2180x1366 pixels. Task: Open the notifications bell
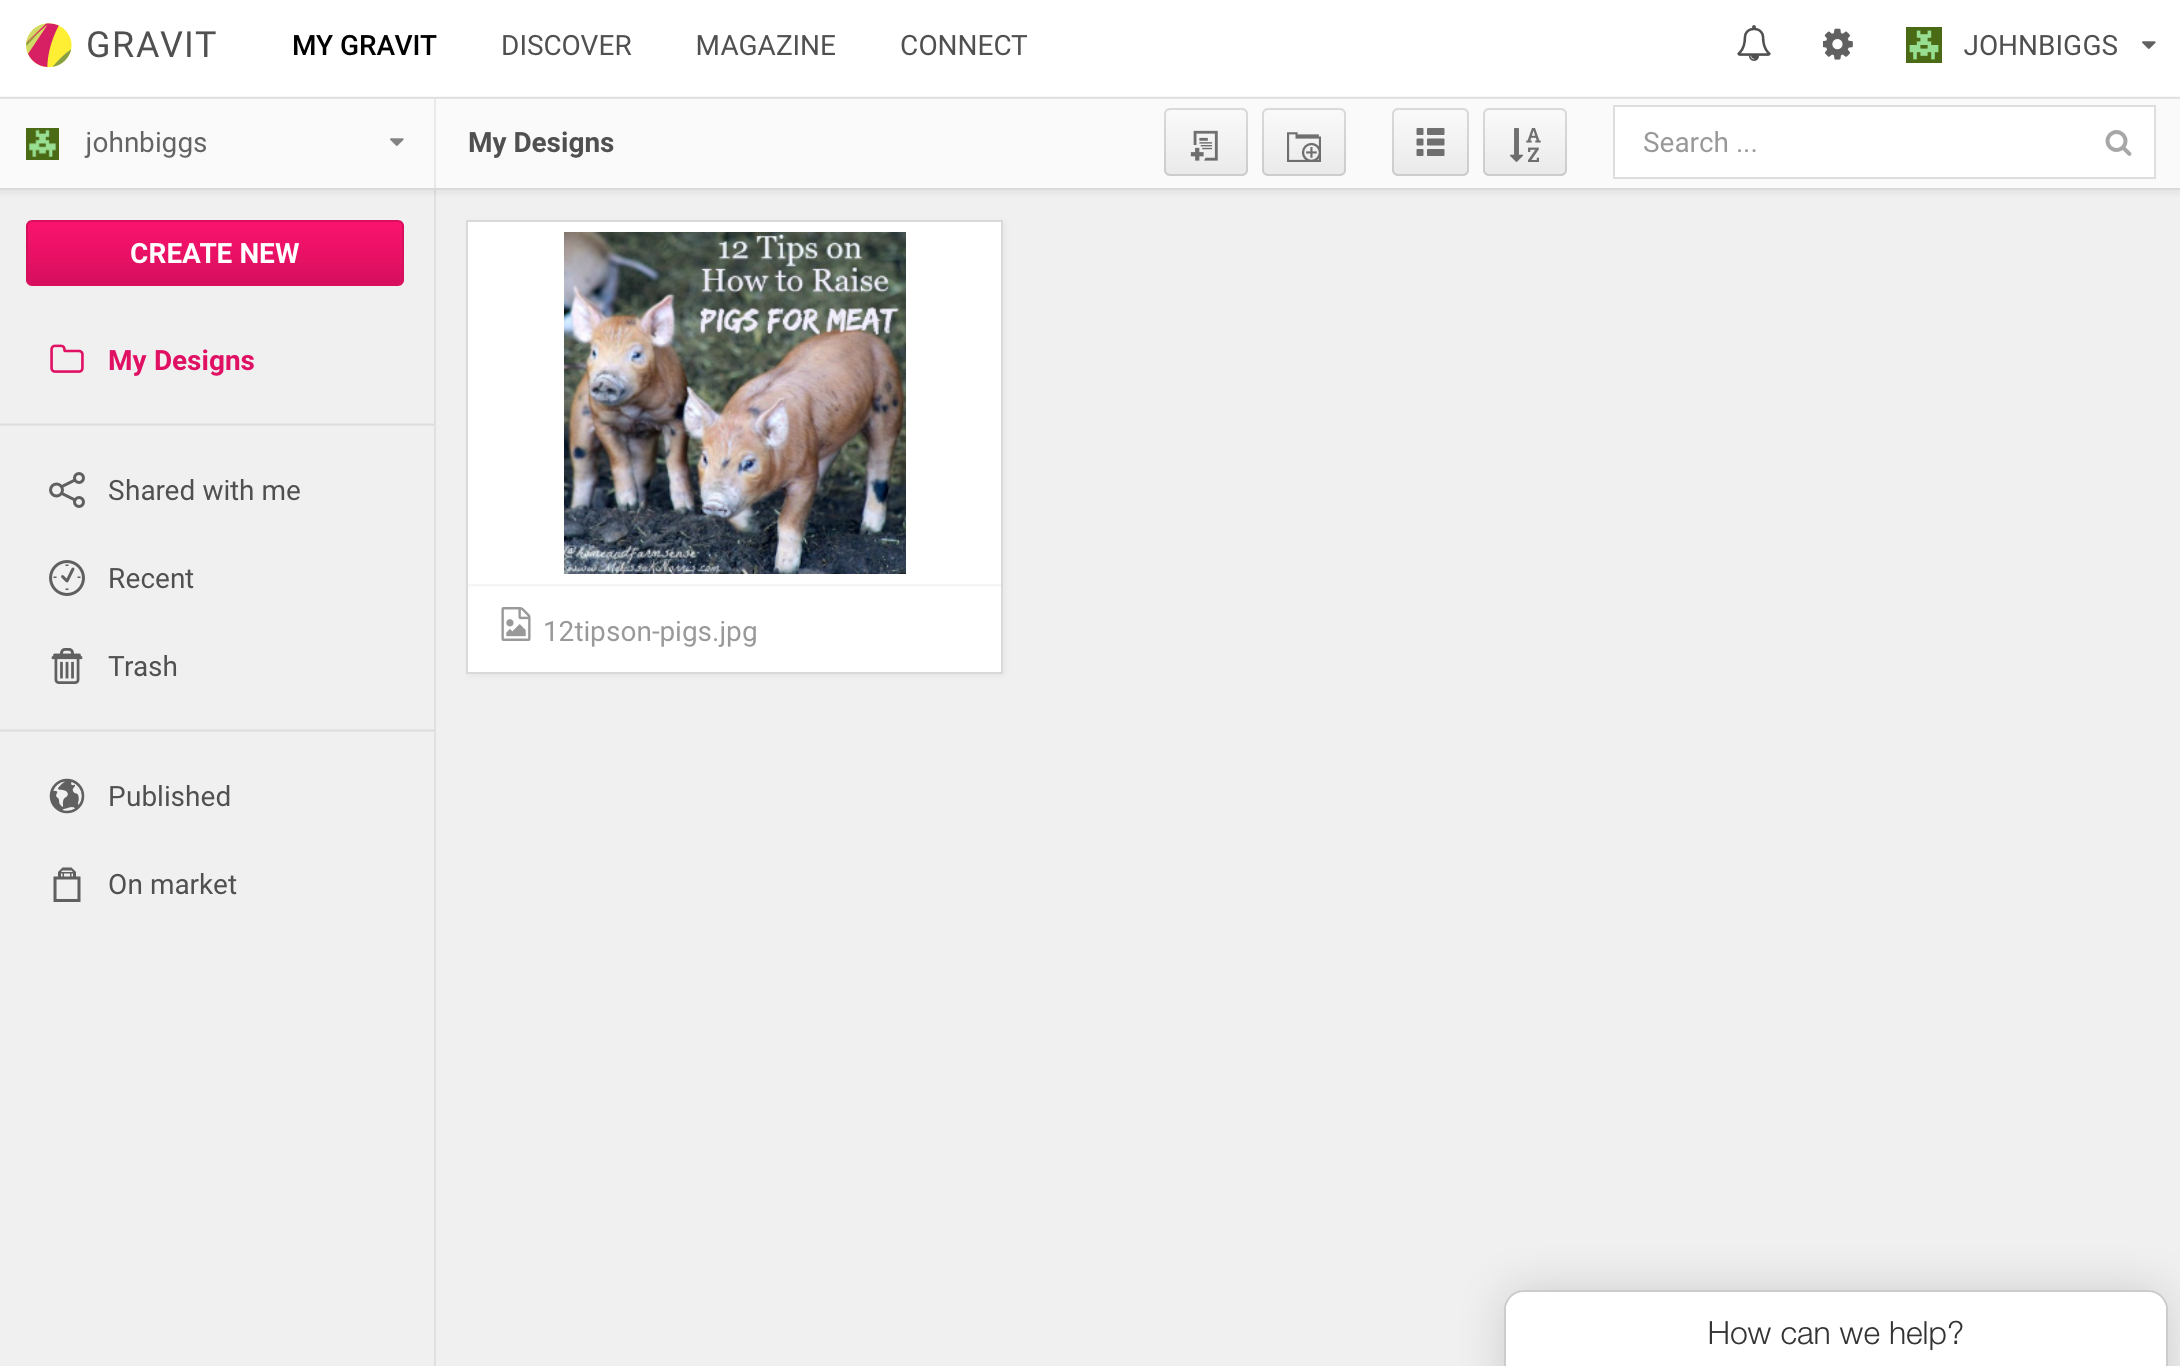point(1753,45)
